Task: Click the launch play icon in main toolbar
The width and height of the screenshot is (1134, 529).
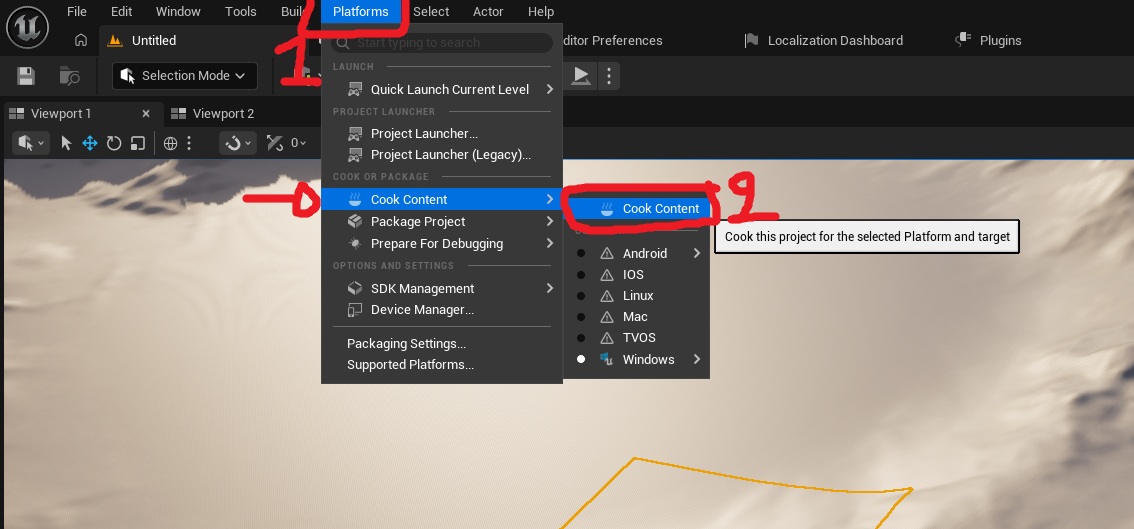Action: tap(581, 75)
